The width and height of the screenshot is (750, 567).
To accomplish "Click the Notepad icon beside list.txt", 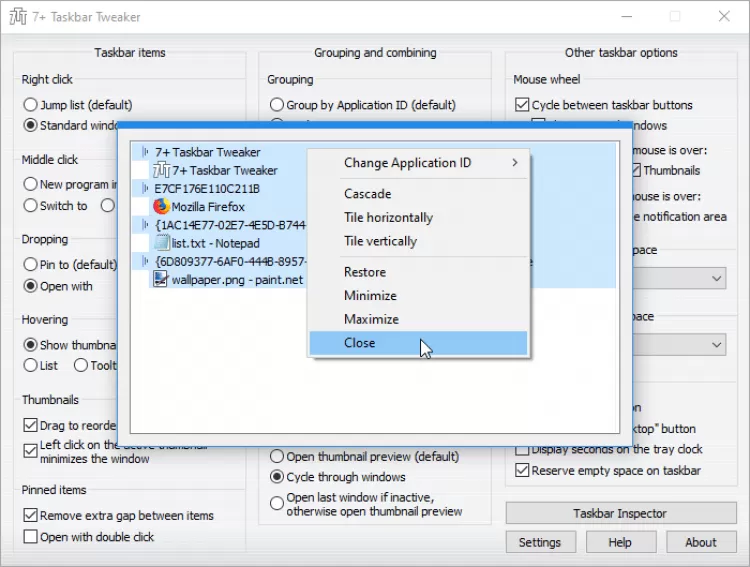I will pos(162,243).
